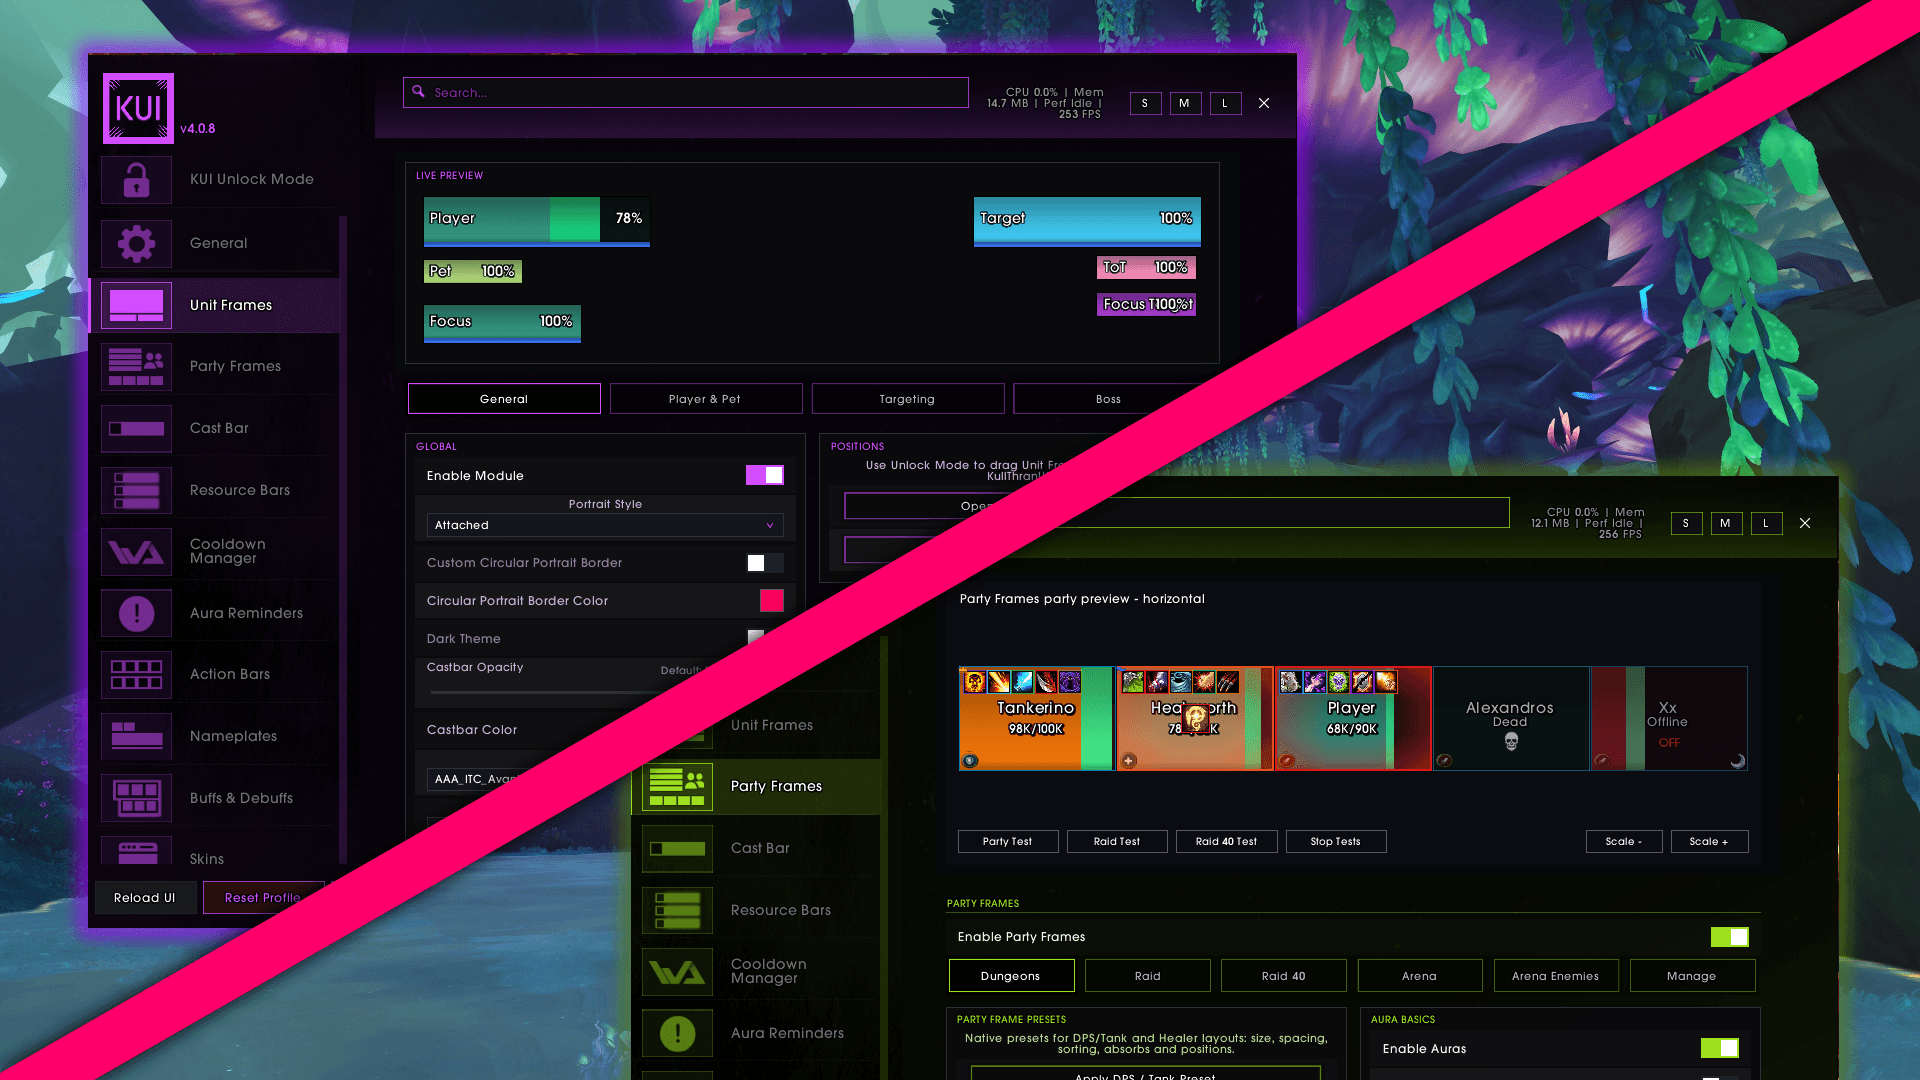Open KUI Unlock Mode via the padlock icon
The image size is (1920, 1080).
click(x=136, y=180)
